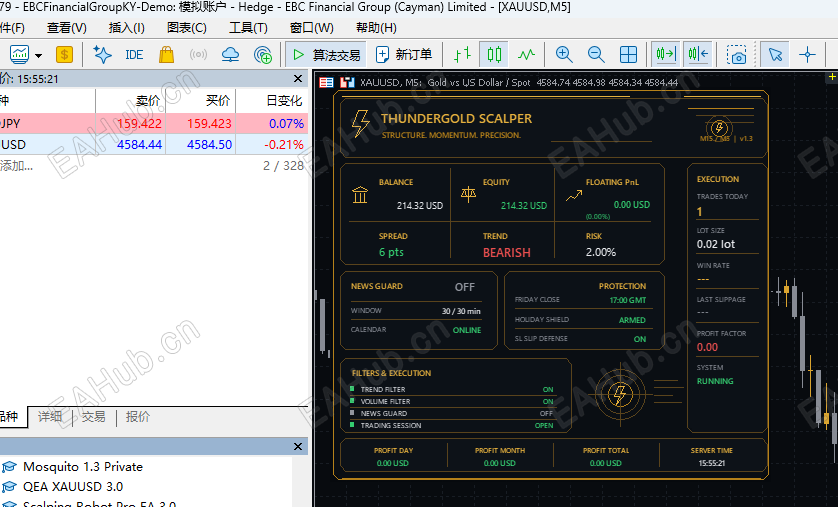Viewport: 838px width, 507px height.
Task: Select the JPY row bid 159.422
Action: coord(139,123)
